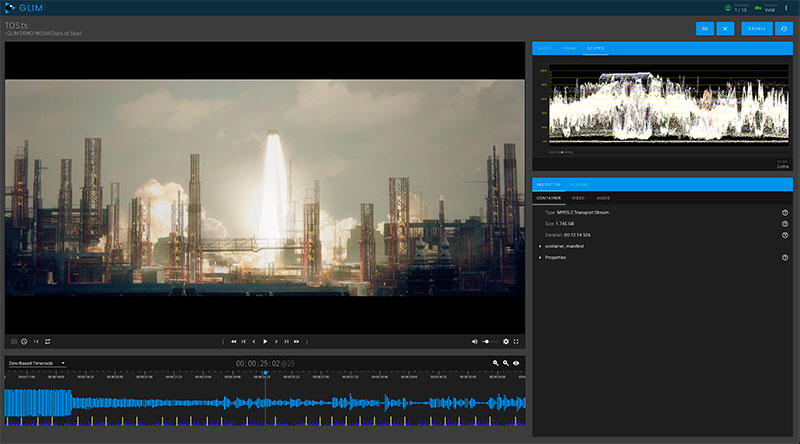This screenshot has height=444, width=800.
Task: Click the help icon beside Duration
Action: [785, 236]
